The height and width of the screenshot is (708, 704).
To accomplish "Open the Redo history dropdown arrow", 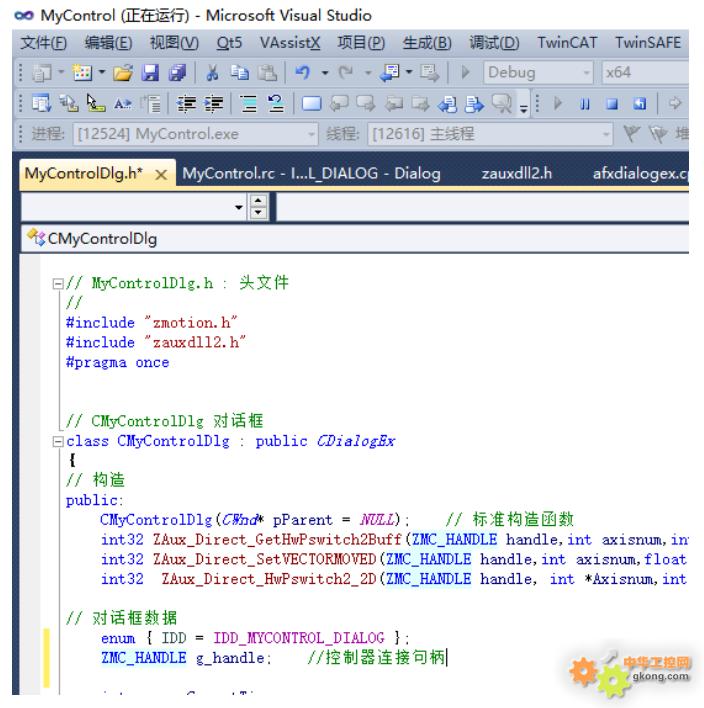I will coord(368,73).
